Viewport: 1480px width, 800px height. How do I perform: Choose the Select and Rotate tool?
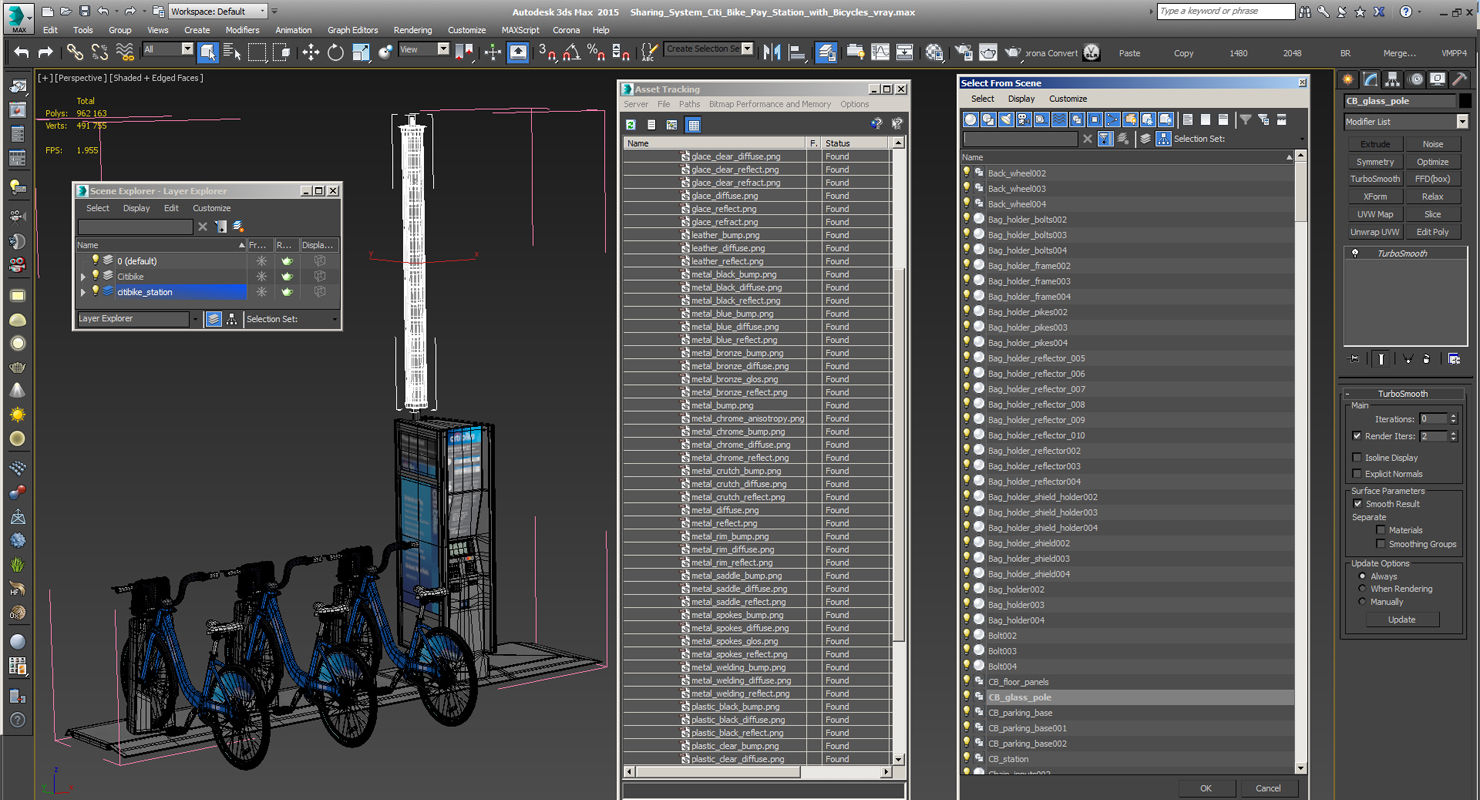tap(336, 52)
